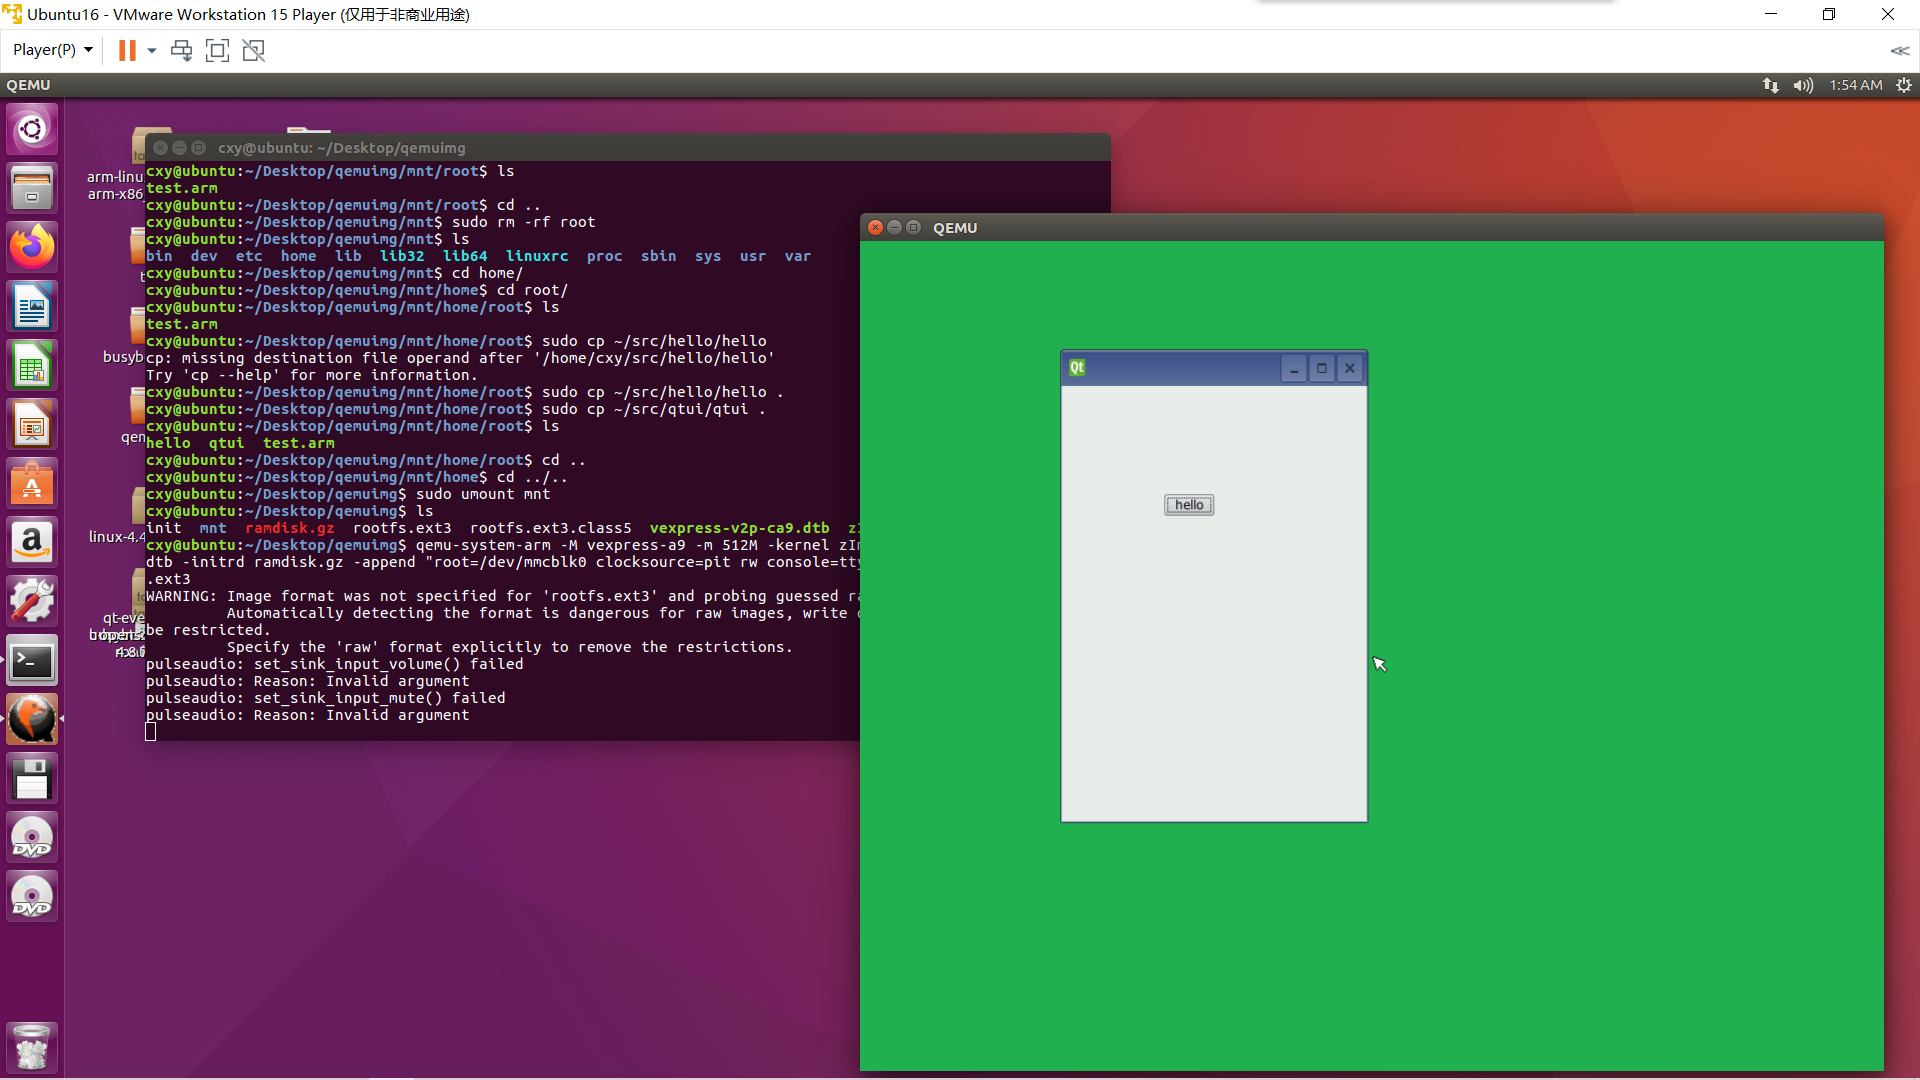Screen dimensions: 1920x1080
Task: Expand the power options dropdown arrow
Action: coord(152,50)
